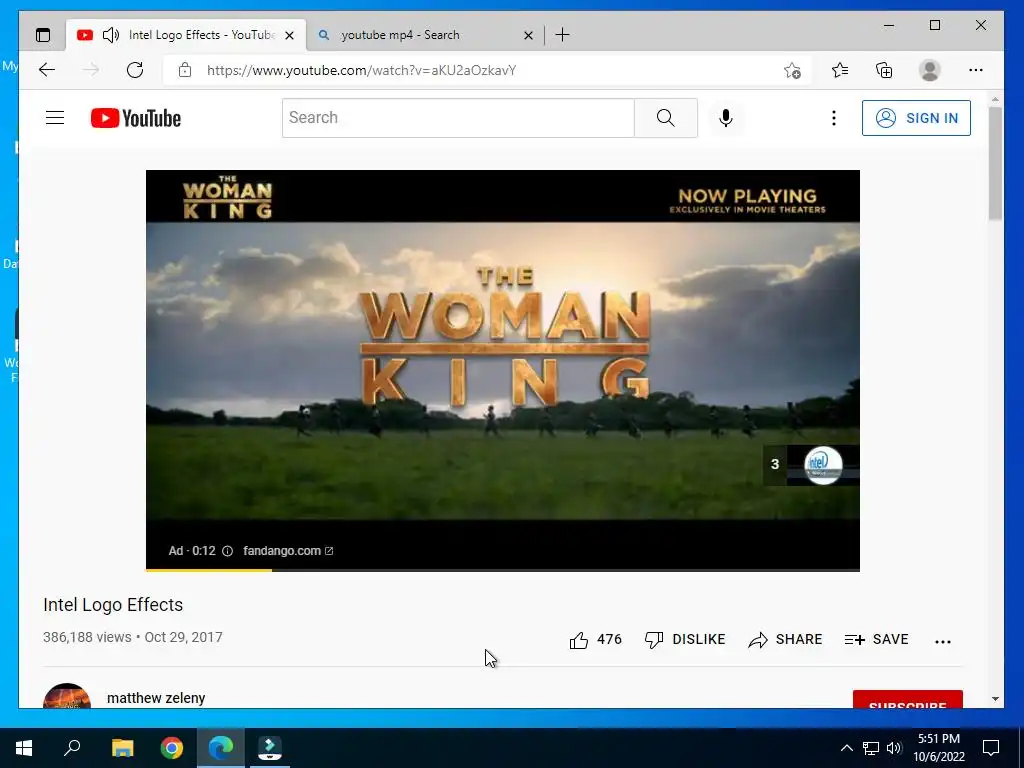
Task: Click the ad progress bar
Action: point(502,570)
